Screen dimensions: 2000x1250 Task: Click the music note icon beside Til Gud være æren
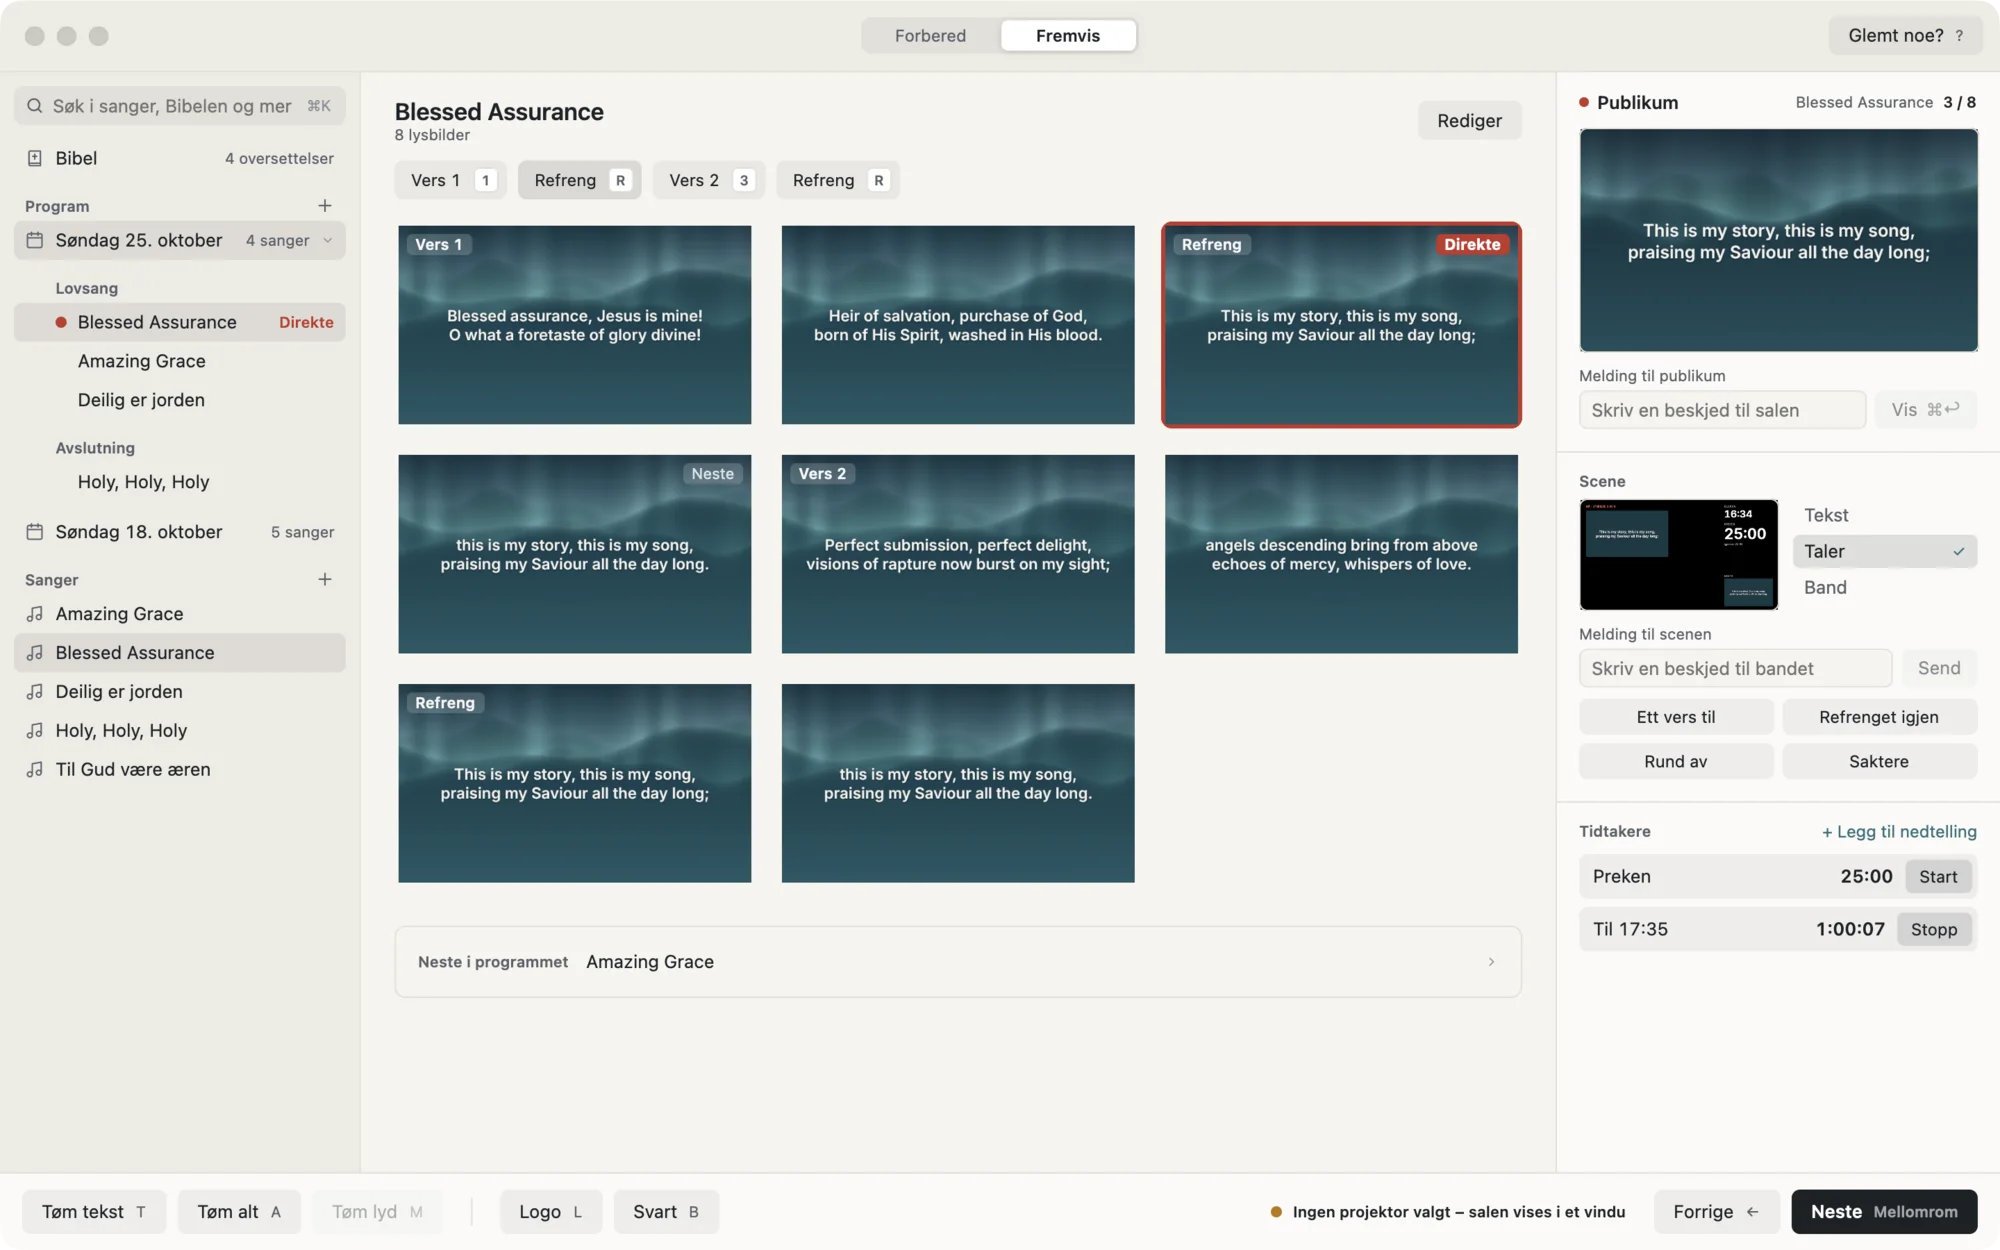(35, 770)
